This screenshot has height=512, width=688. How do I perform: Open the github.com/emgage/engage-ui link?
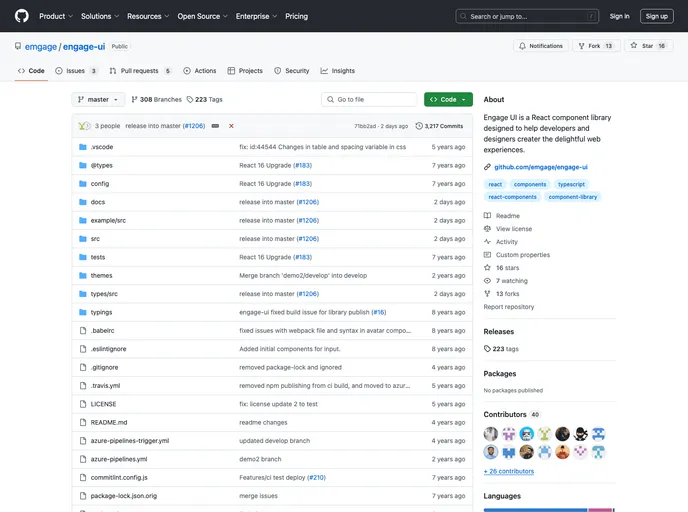point(541,167)
